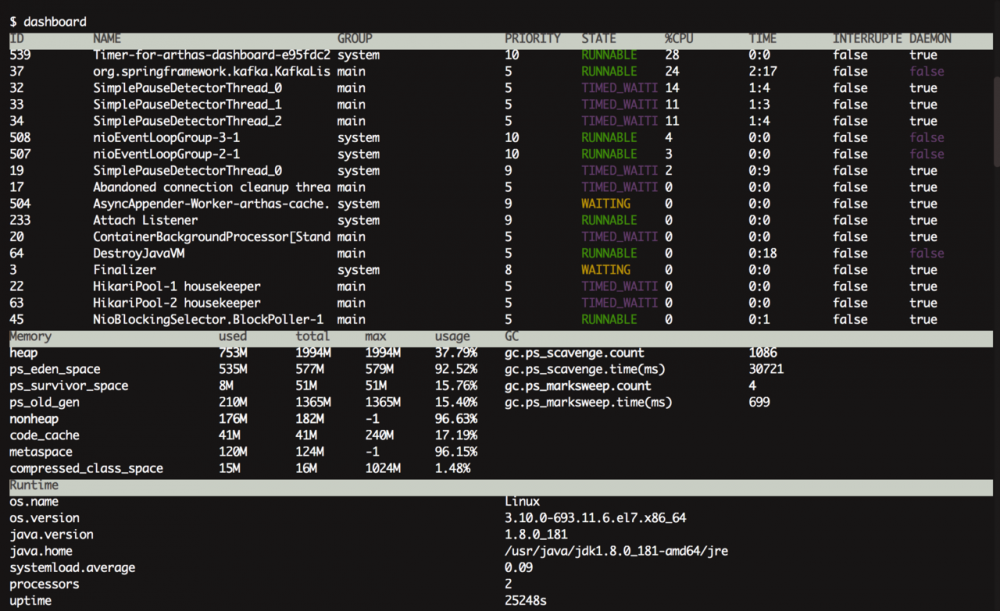The width and height of the screenshot is (1000, 611).
Task: Click the PRIORITY column header
Action: (x=533, y=39)
